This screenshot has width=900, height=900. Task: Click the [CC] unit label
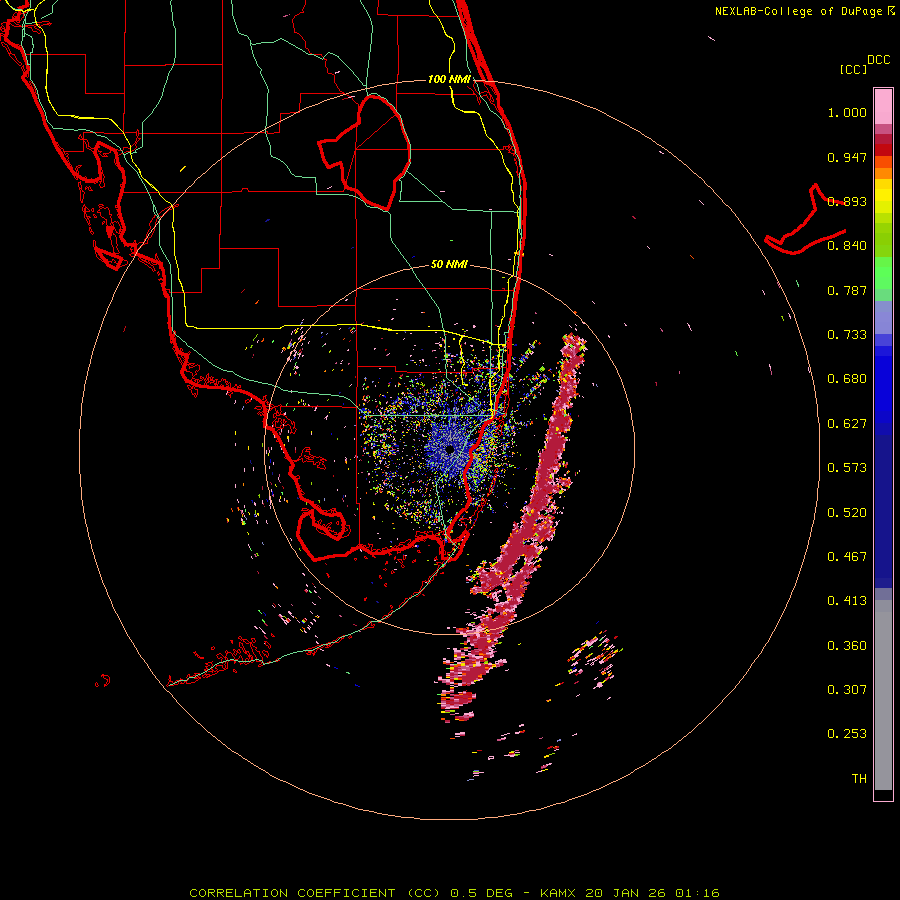point(853,69)
